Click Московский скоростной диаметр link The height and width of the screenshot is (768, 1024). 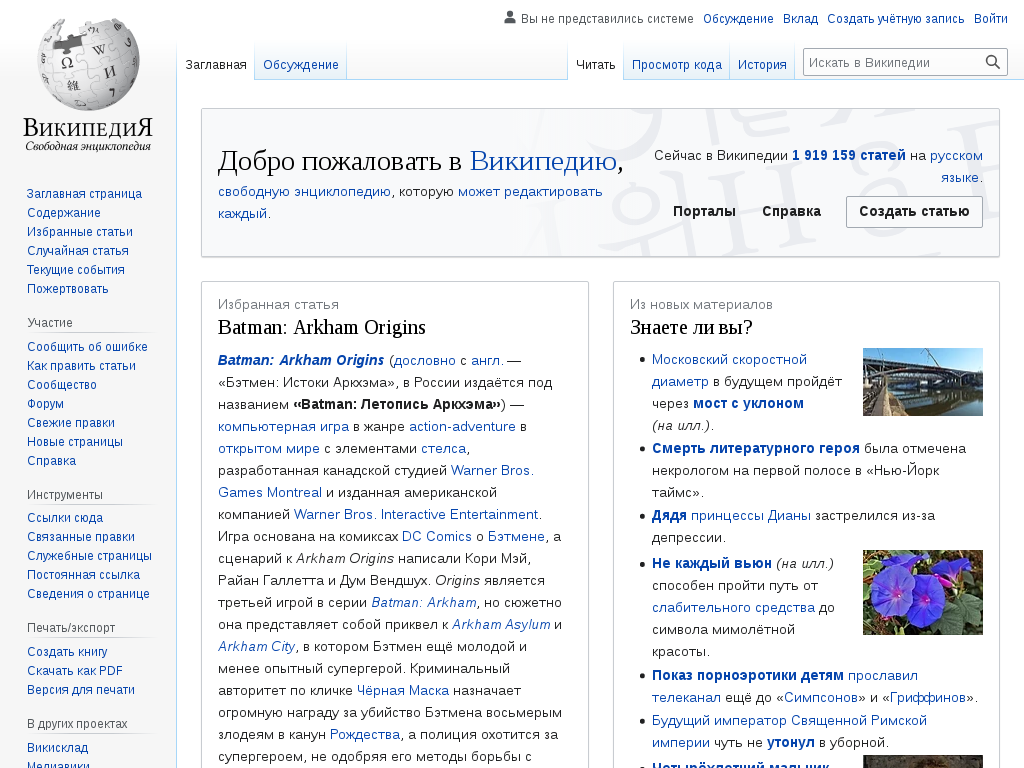(729, 370)
